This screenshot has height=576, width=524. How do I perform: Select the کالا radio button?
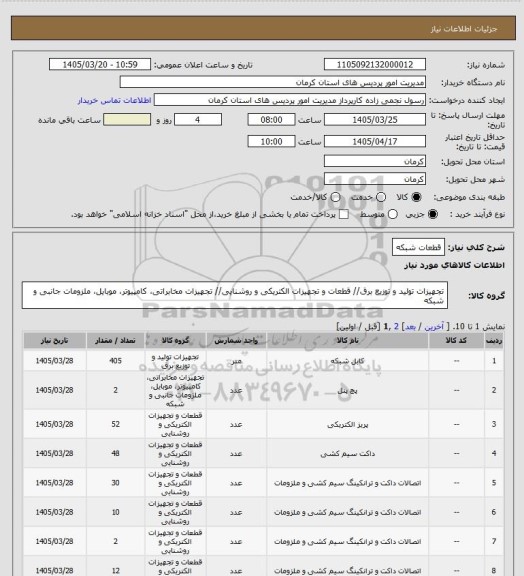[x=416, y=197]
